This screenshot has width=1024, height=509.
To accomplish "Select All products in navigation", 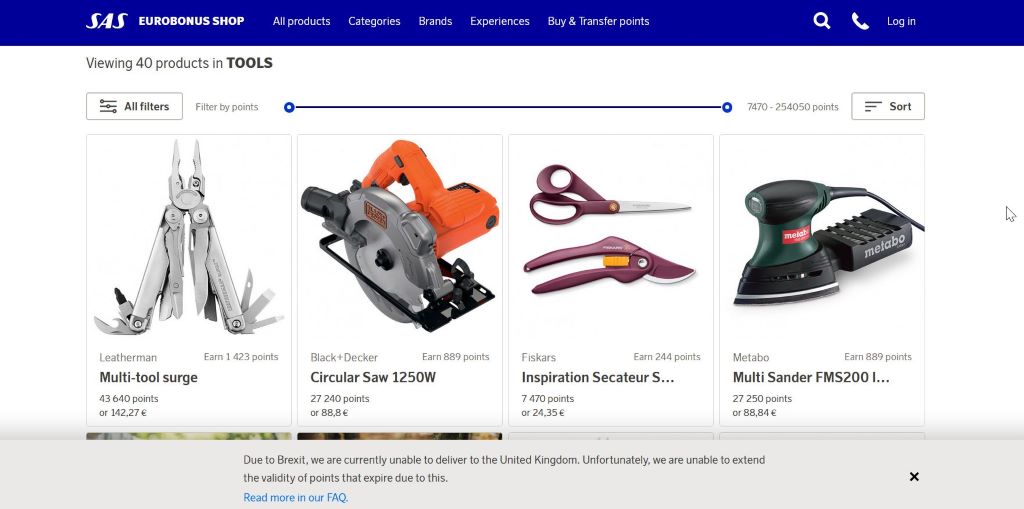I will [302, 22].
